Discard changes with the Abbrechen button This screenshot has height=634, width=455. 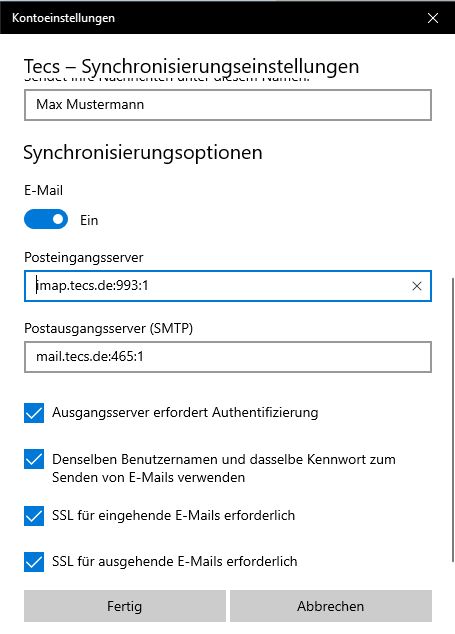click(x=331, y=606)
